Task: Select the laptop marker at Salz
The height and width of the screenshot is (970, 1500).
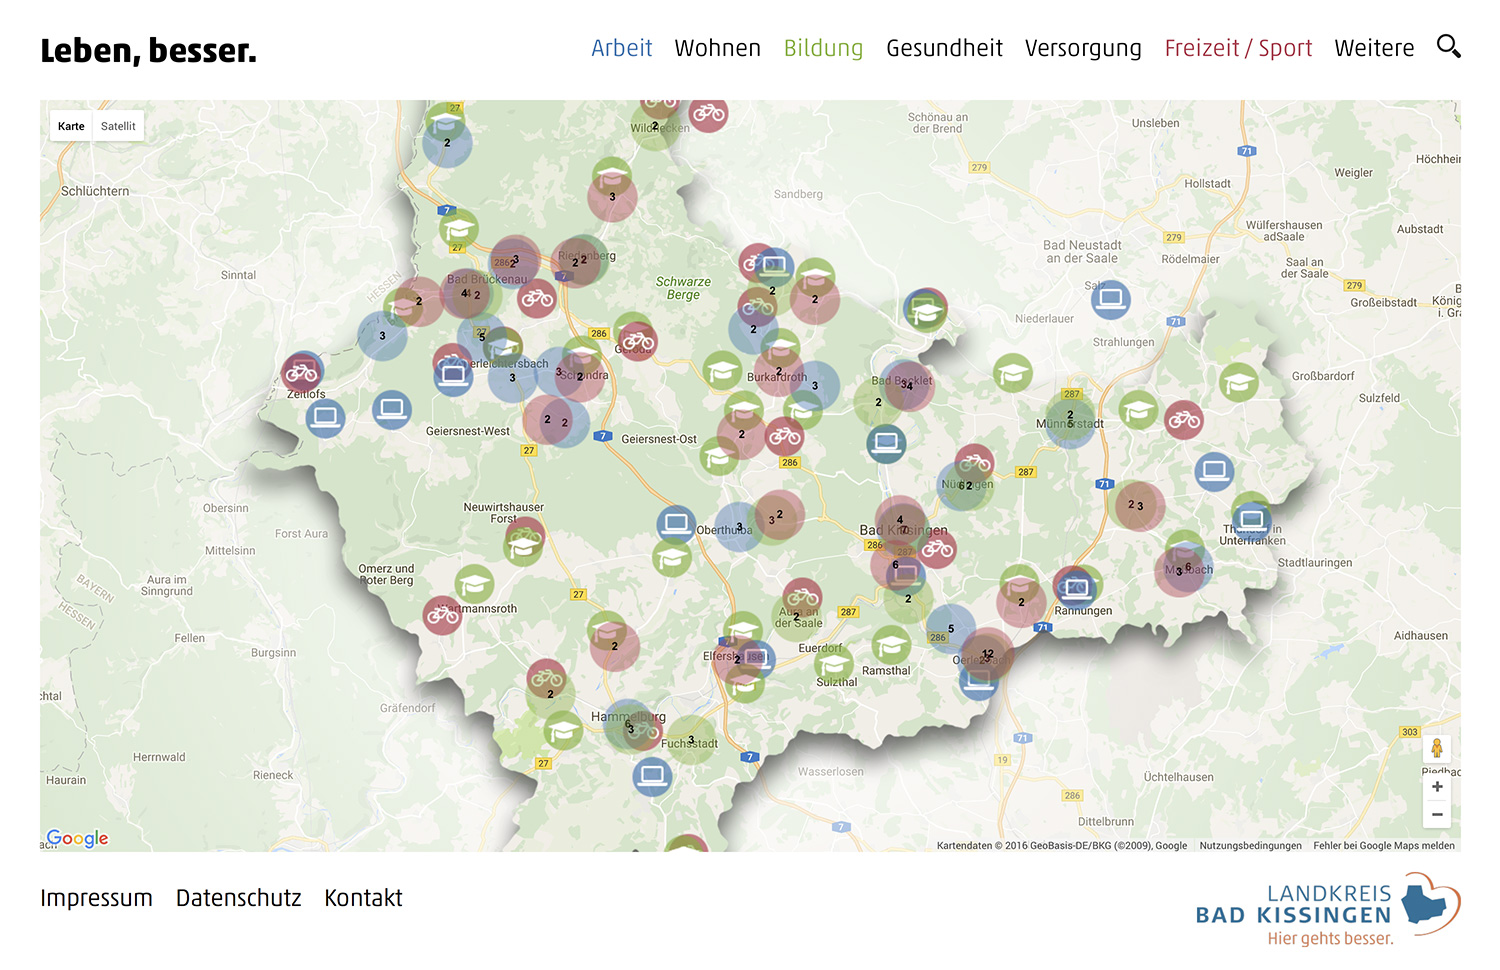Action: point(1110,299)
